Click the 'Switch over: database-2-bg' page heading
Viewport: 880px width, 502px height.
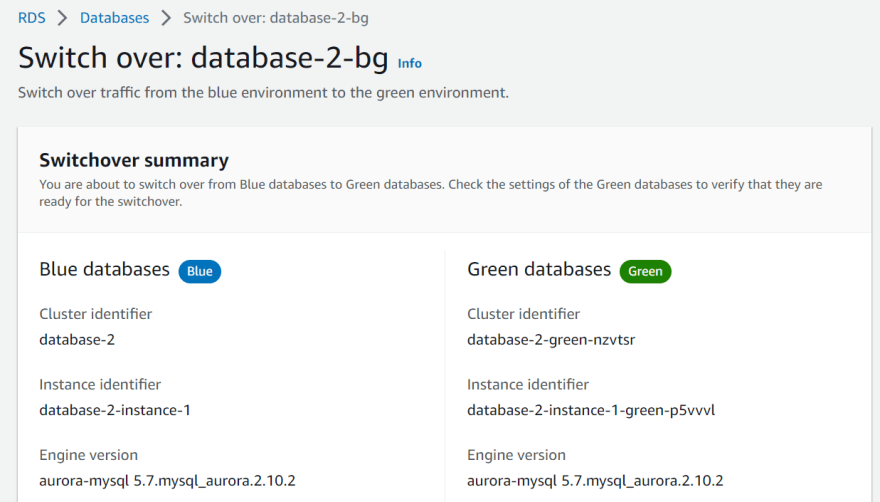pos(203,58)
